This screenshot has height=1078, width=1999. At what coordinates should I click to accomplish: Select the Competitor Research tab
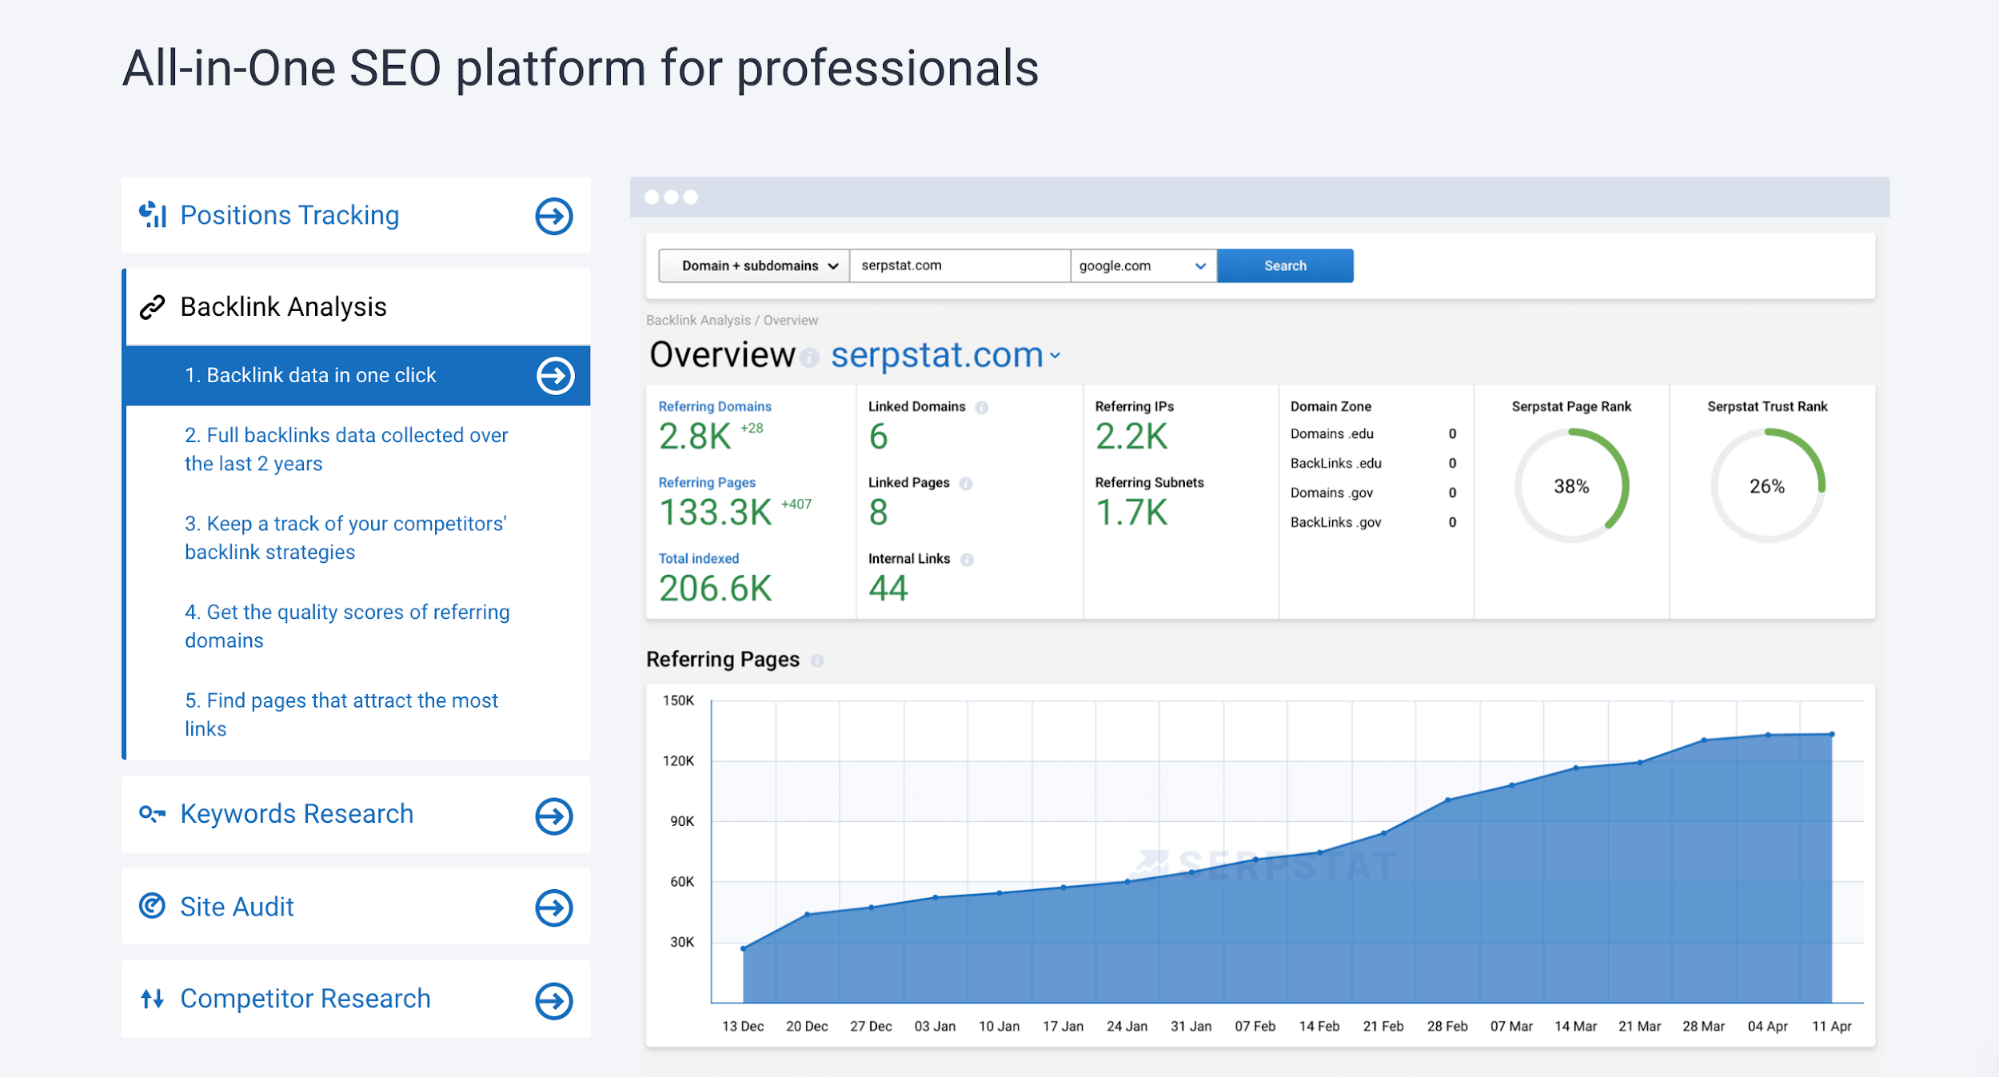coord(356,999)
